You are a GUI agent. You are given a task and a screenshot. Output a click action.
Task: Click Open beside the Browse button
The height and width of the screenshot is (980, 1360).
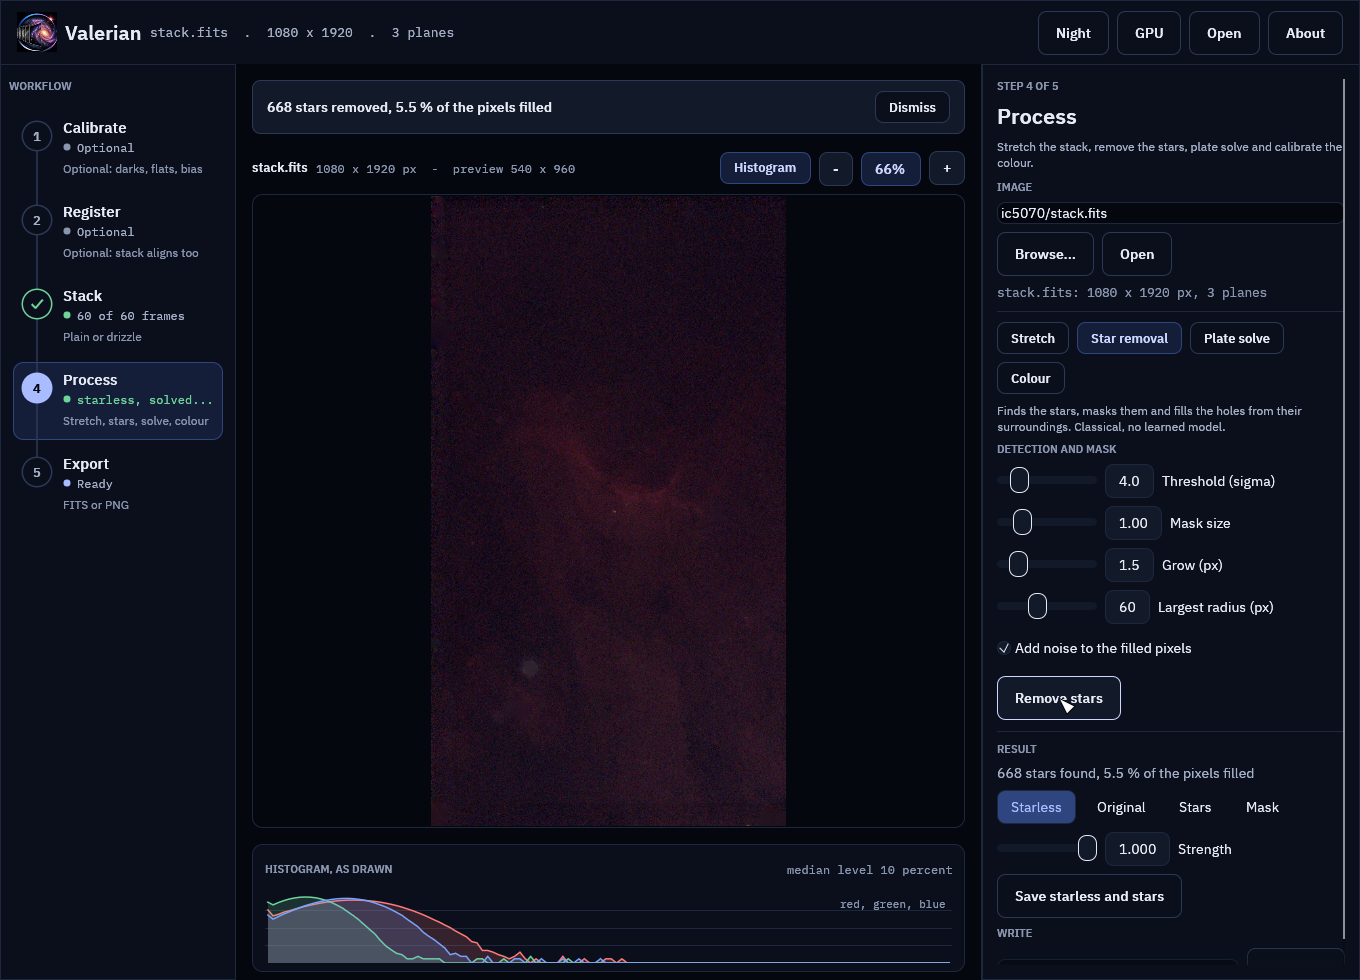pyautogui.click(x=1137, y=254)
